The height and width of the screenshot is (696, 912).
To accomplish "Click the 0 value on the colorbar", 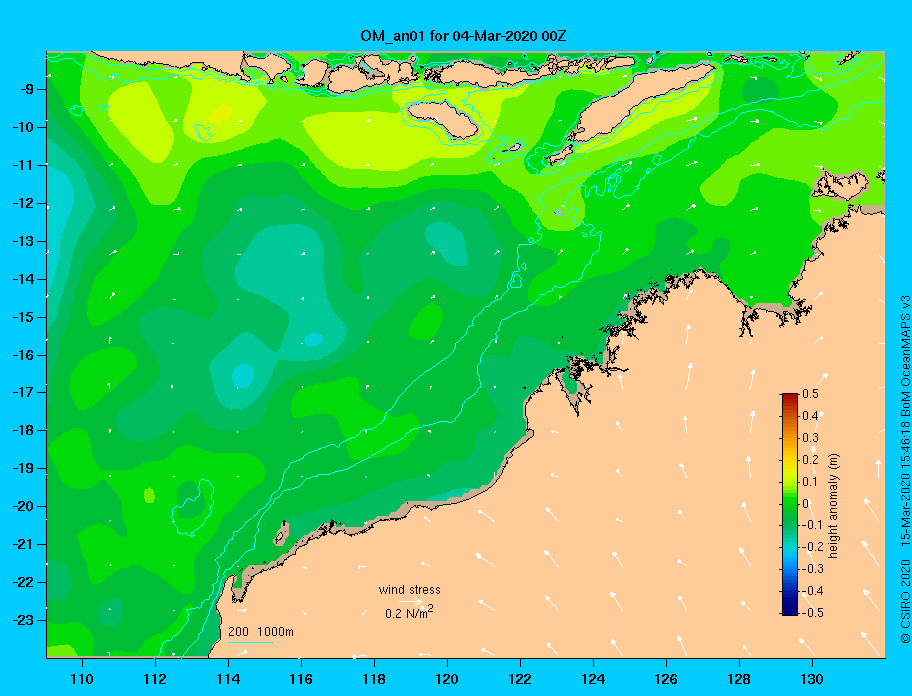I will (806, 503).
